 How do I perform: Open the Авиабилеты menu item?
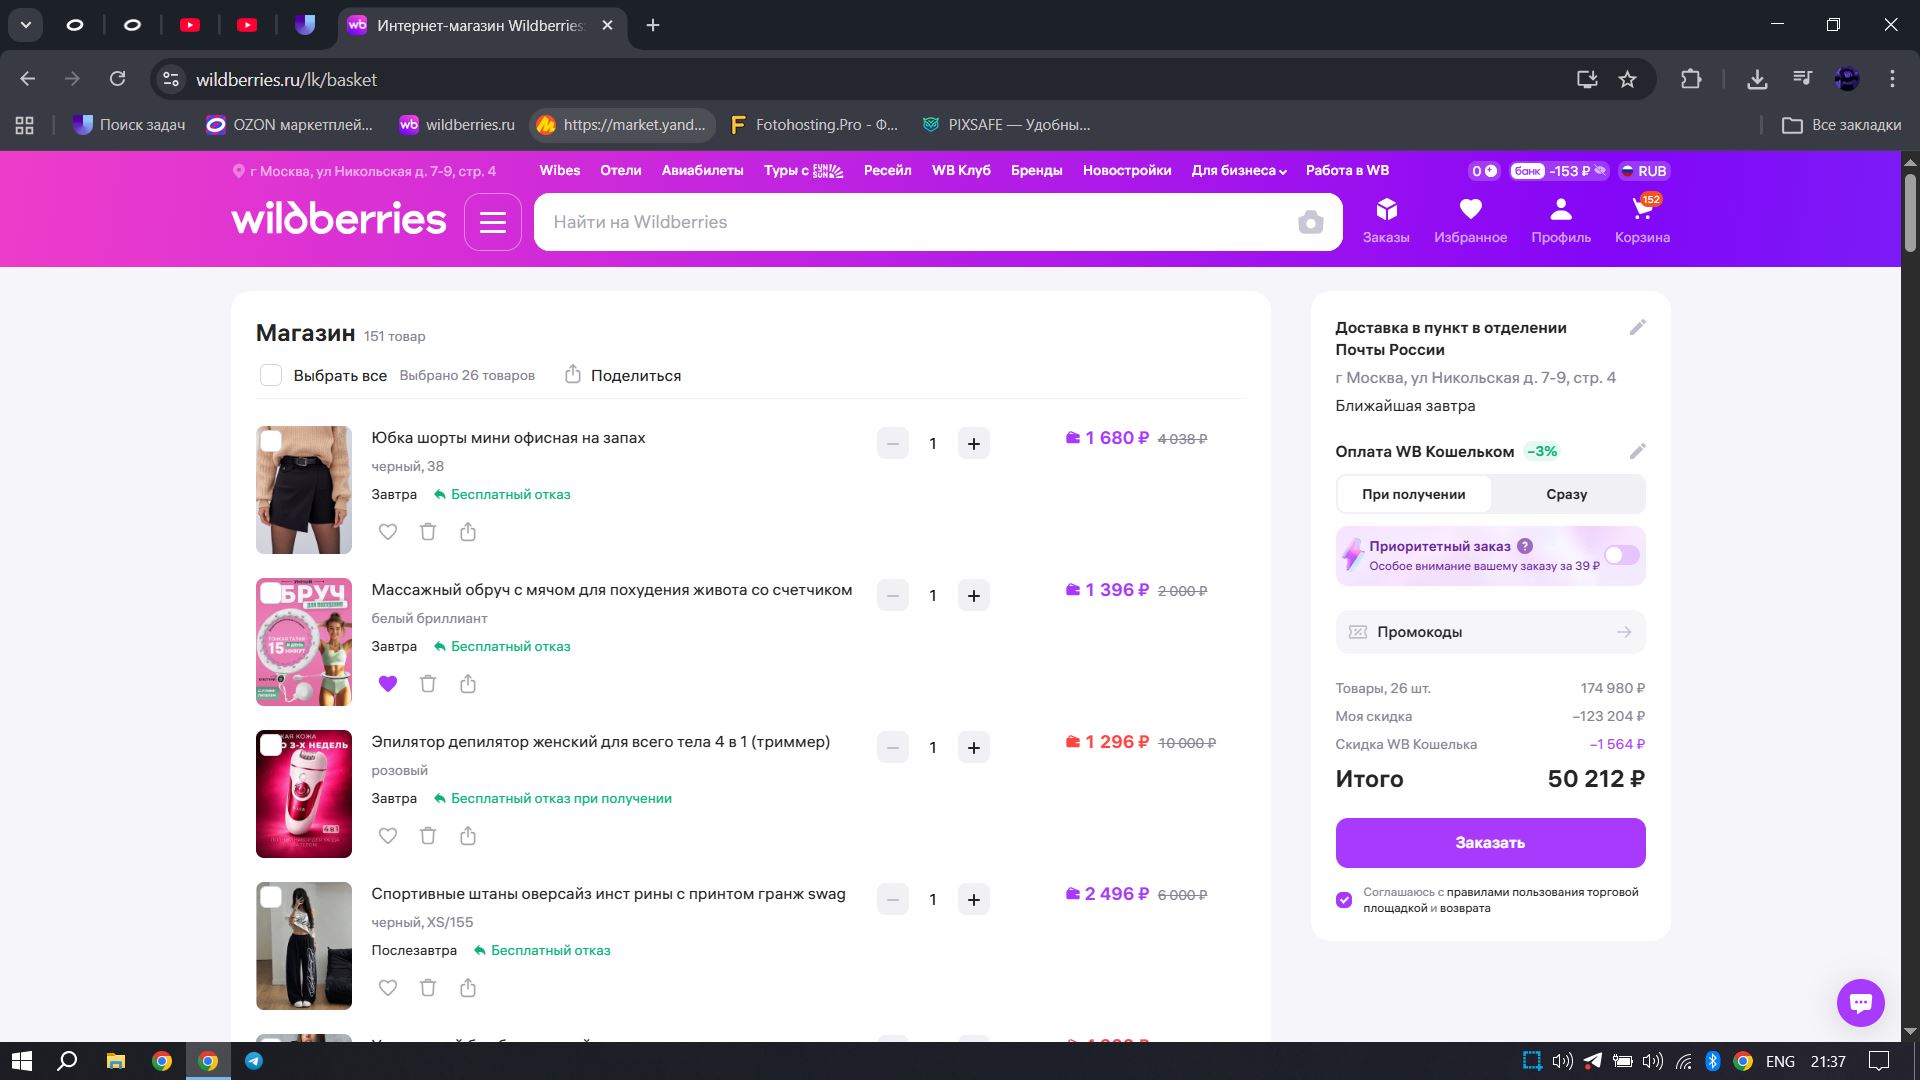point(702,171)
